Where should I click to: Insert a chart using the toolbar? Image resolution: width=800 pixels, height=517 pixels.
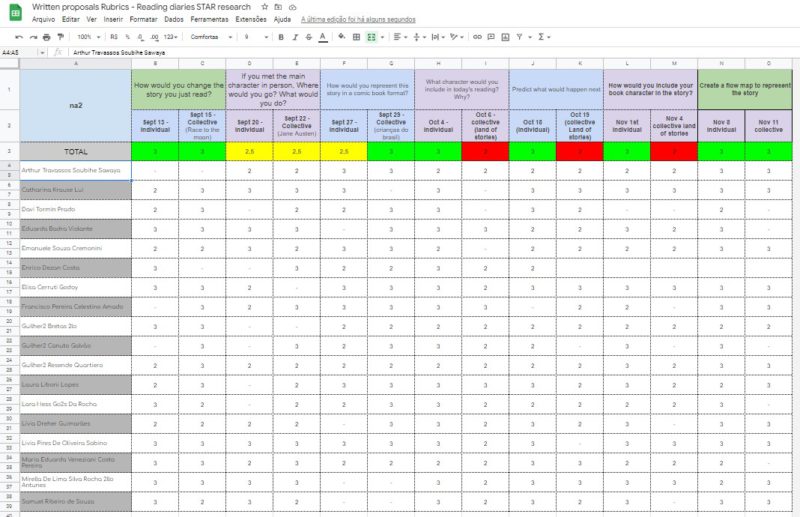(504, 37)
